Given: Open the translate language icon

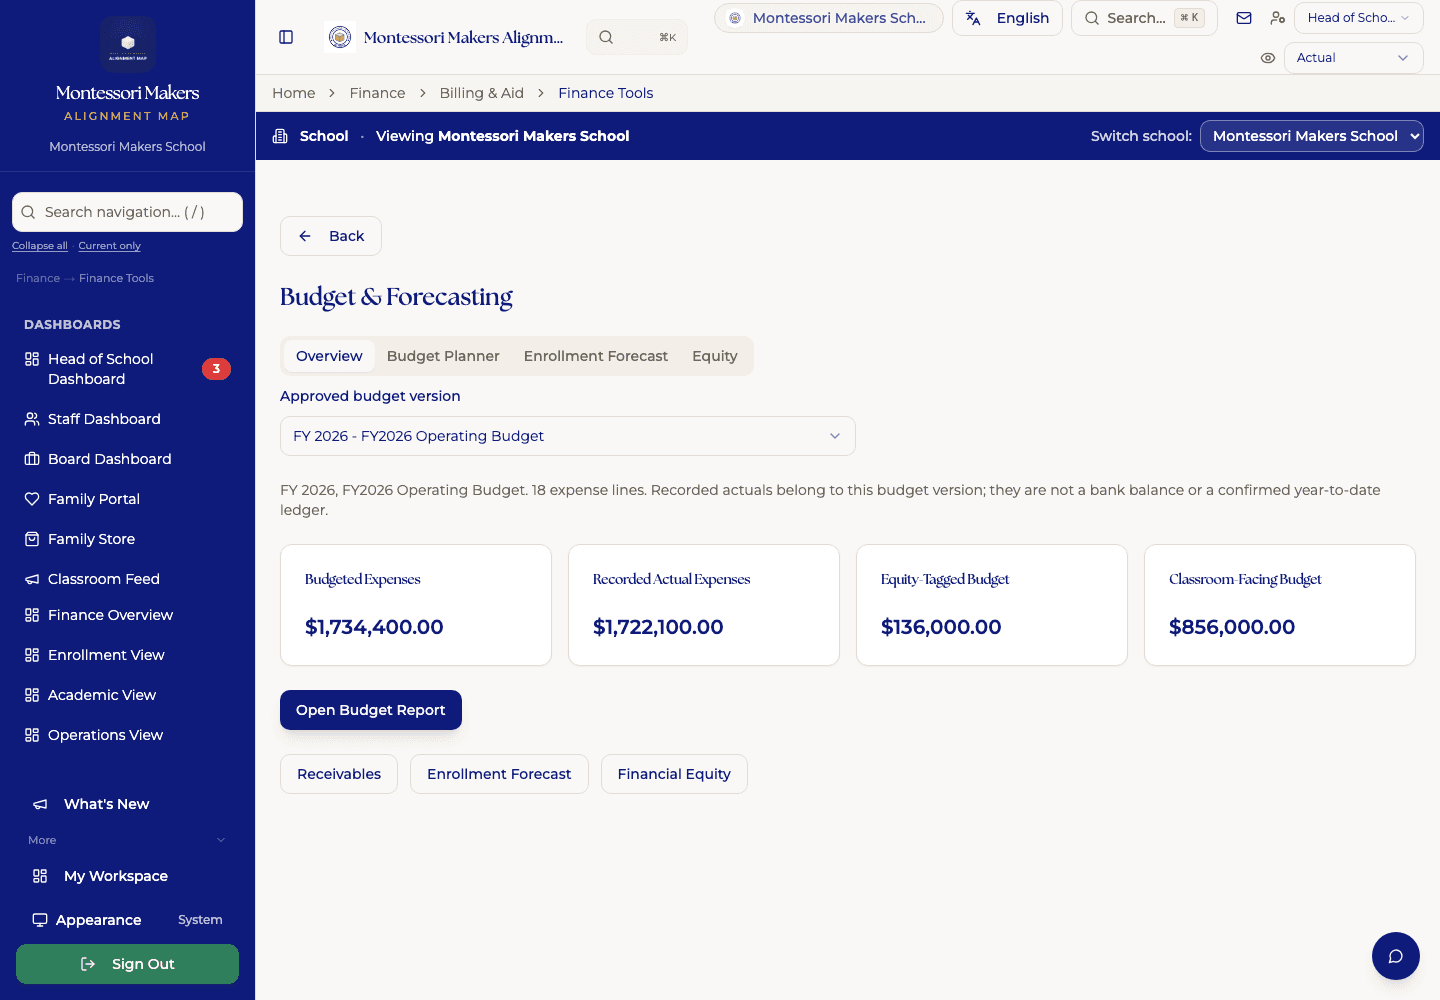Looking at the screenshot, I should click(973, 18).
